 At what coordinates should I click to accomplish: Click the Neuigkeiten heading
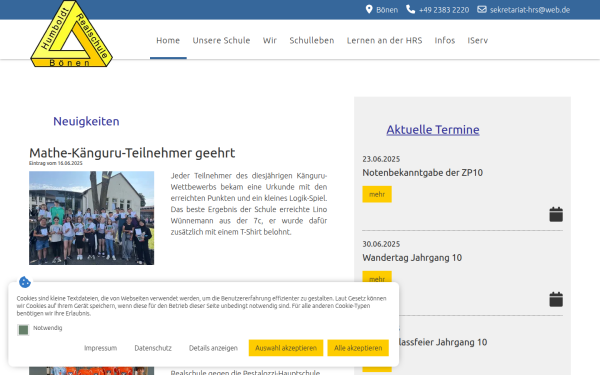coord(86,121)
